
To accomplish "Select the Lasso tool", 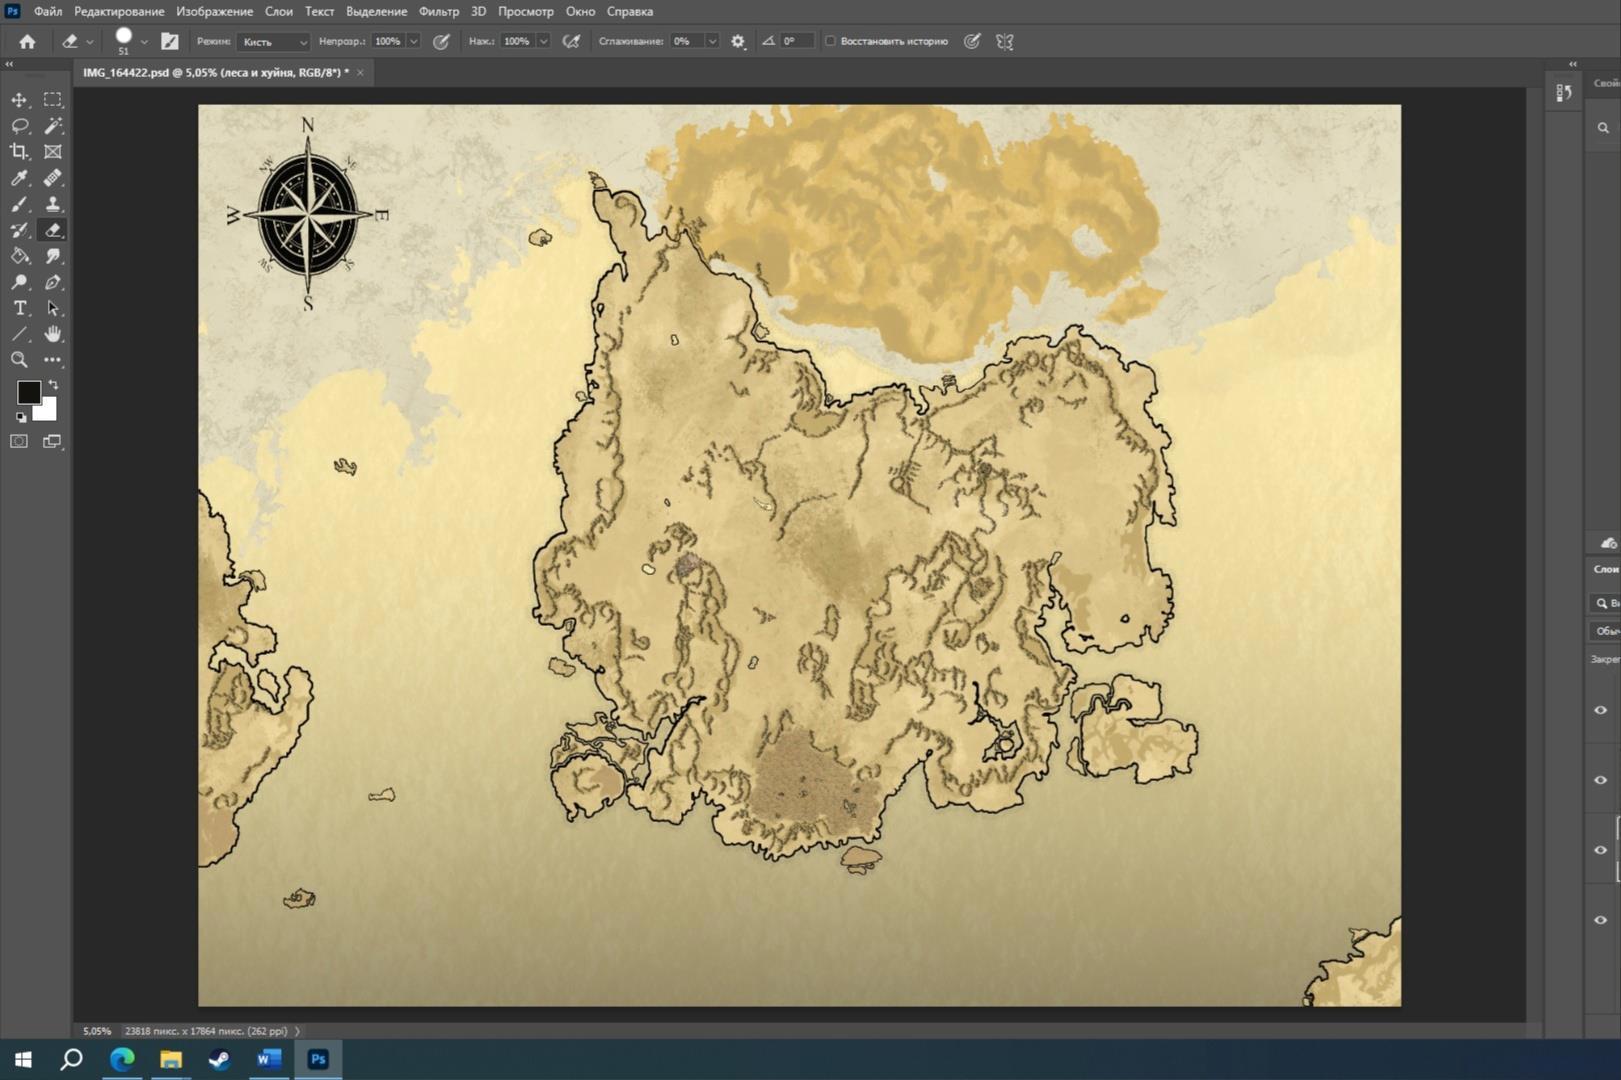I will [x=19, y=126].
